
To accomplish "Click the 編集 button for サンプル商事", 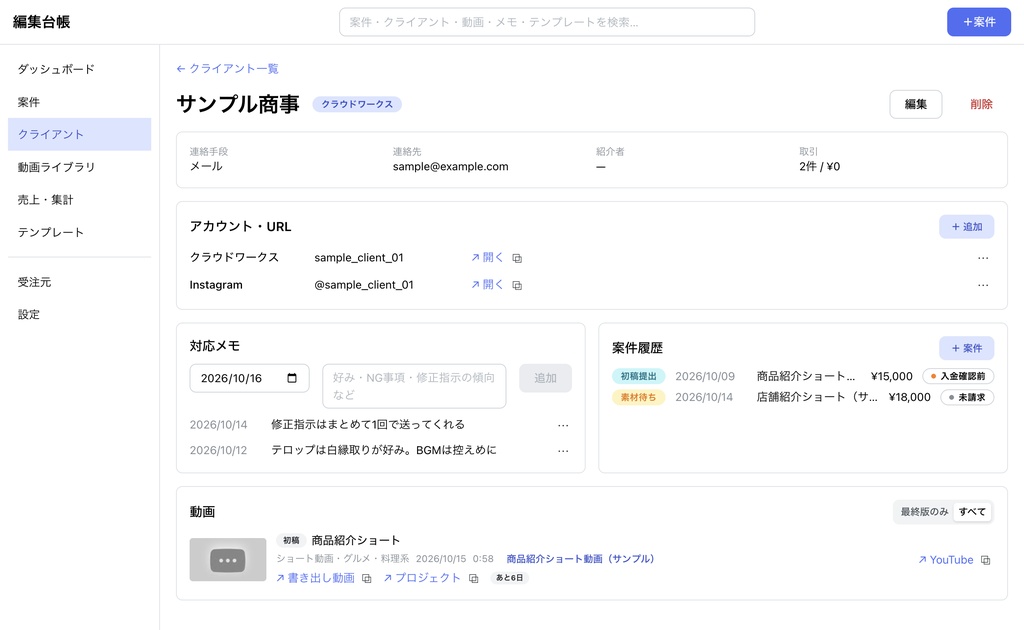I will [x=916, y=104].
